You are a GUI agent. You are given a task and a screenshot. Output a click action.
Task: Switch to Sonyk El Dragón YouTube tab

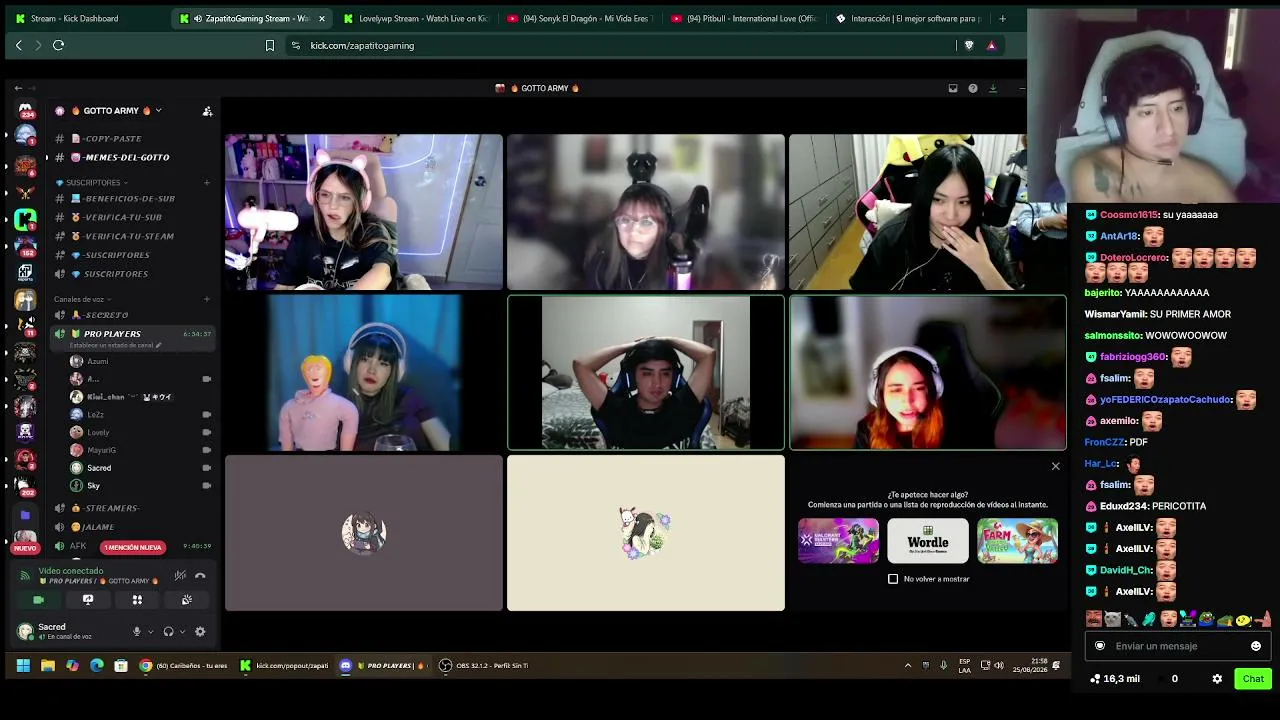(579, 18)
